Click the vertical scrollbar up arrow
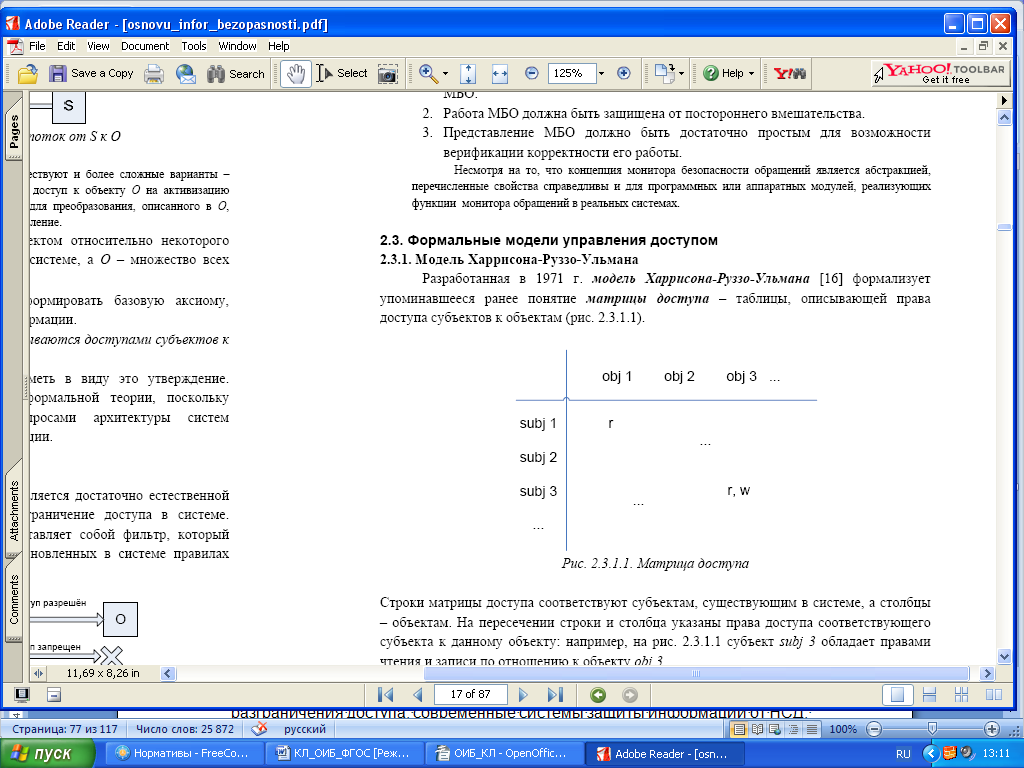 point(1004,118)
